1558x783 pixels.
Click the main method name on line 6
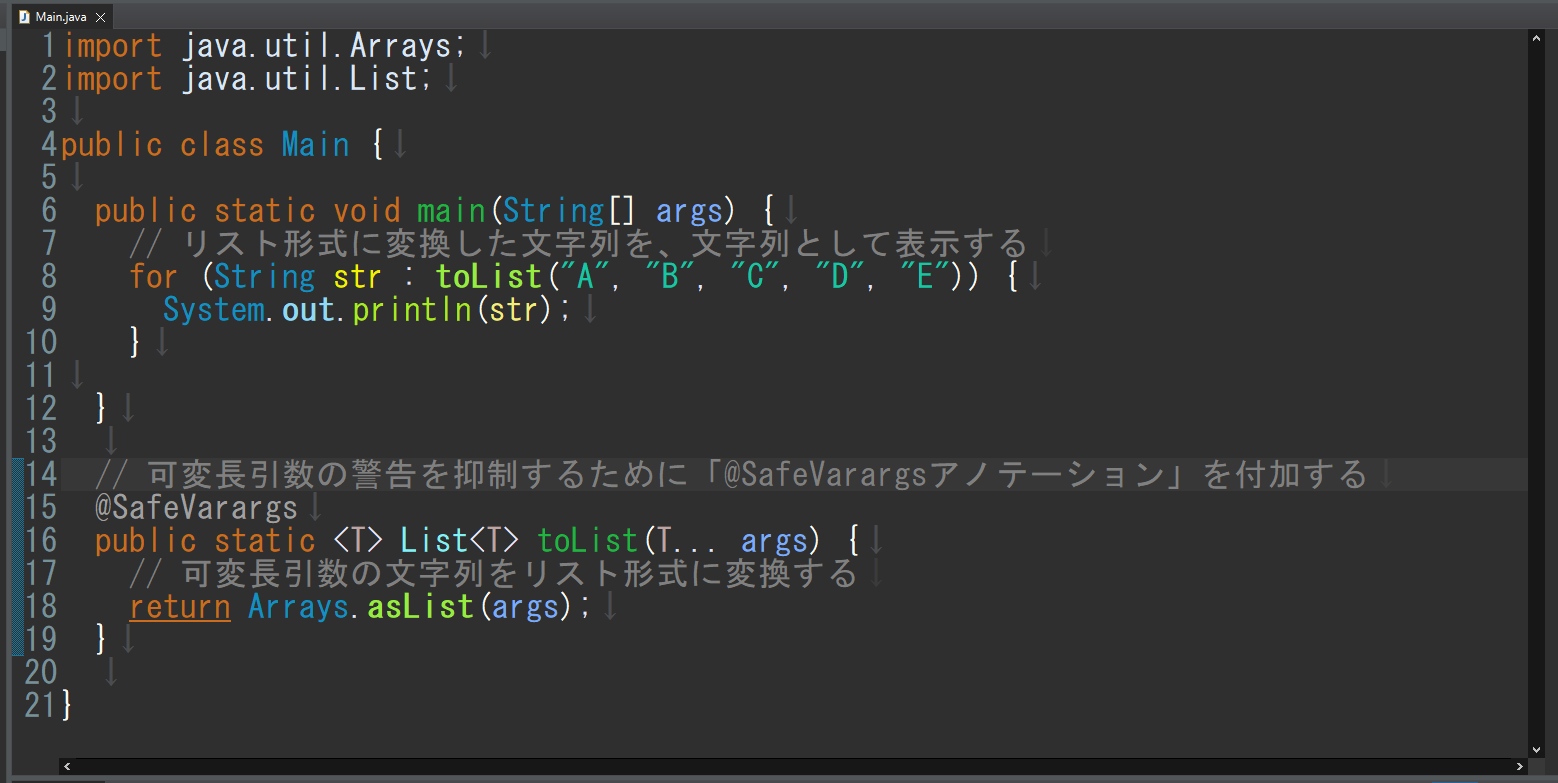pyautogui.click(x=450, y=210)
